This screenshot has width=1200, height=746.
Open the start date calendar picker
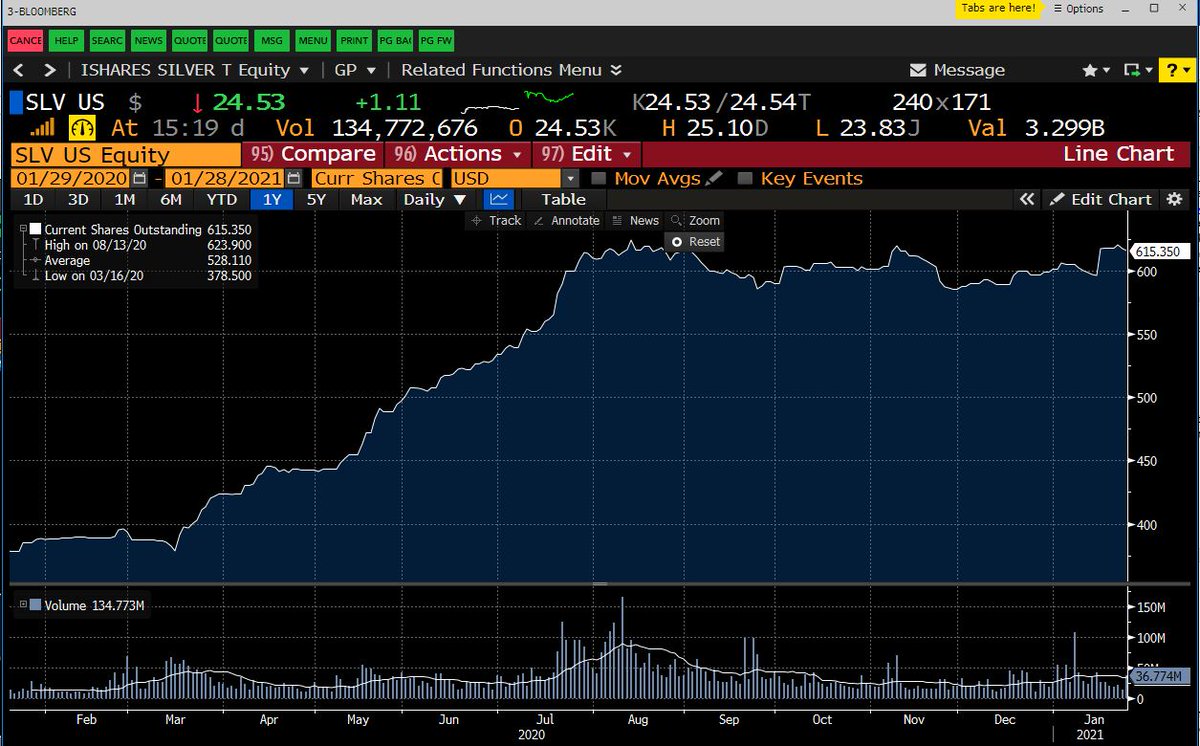point(139,178)
